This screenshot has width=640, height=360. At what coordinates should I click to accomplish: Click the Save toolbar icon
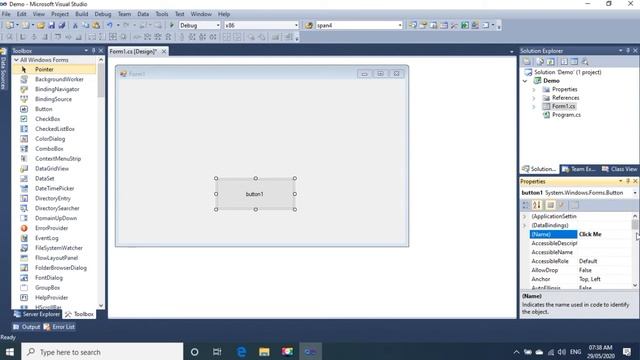point(52,25)
